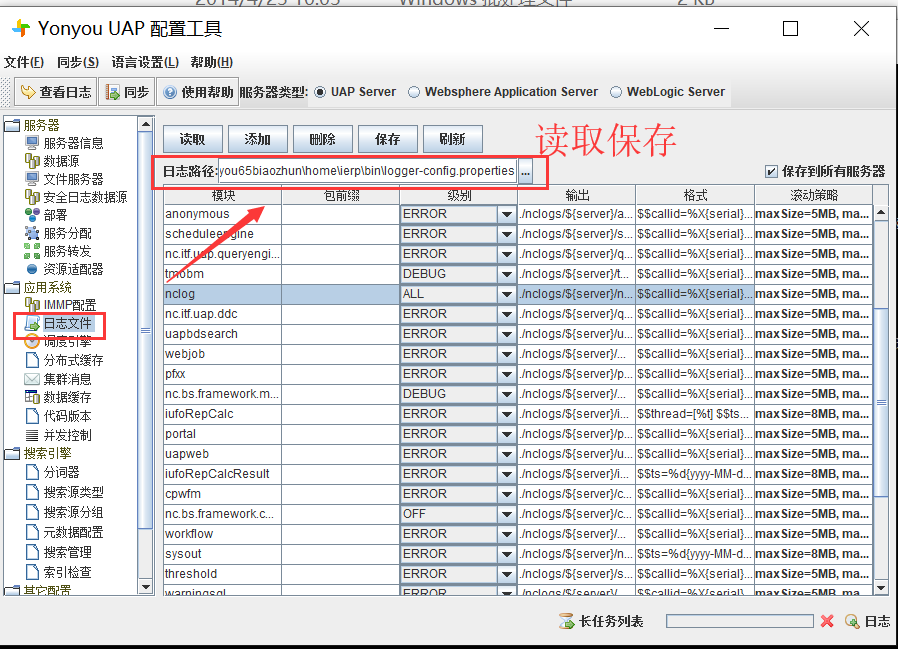This screenshot has height=649, width=898.
Task: Select the 数据源 tree icon
Action: [32, 161]
